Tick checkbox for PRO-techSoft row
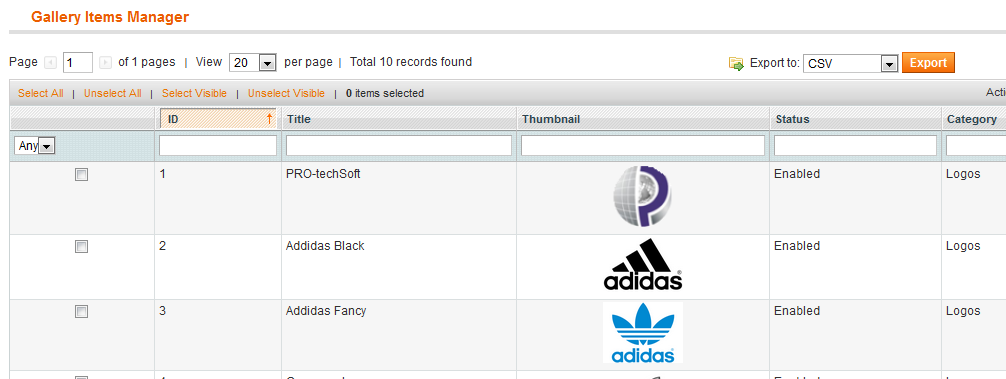 (x=81, y=174)
